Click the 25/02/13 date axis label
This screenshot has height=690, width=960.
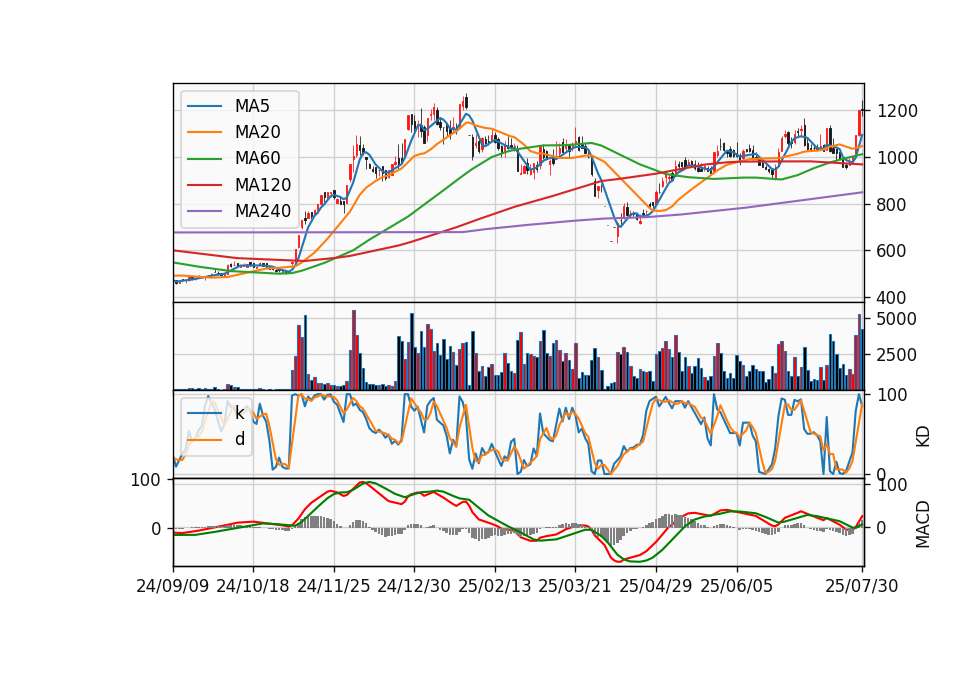coord(495,586)
